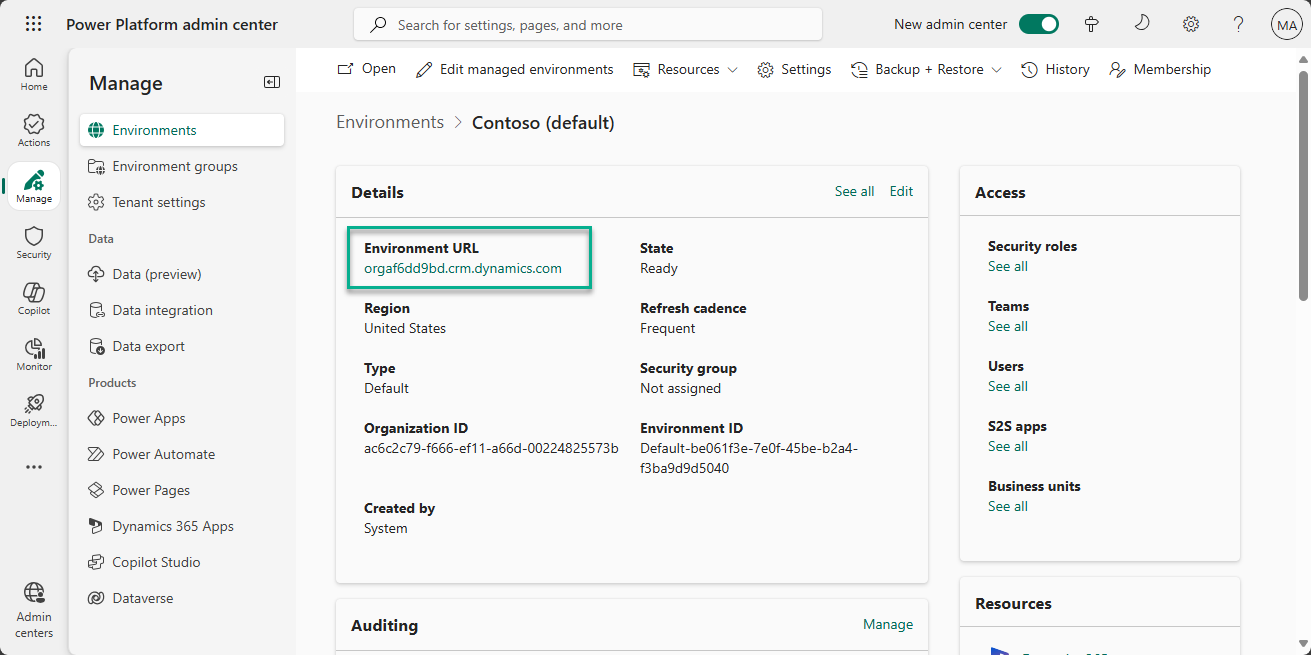Viewport: 1311px width, 655px height.
Task: Open Tenant settings in Manage menu
Action: click(x=159, y=202)
